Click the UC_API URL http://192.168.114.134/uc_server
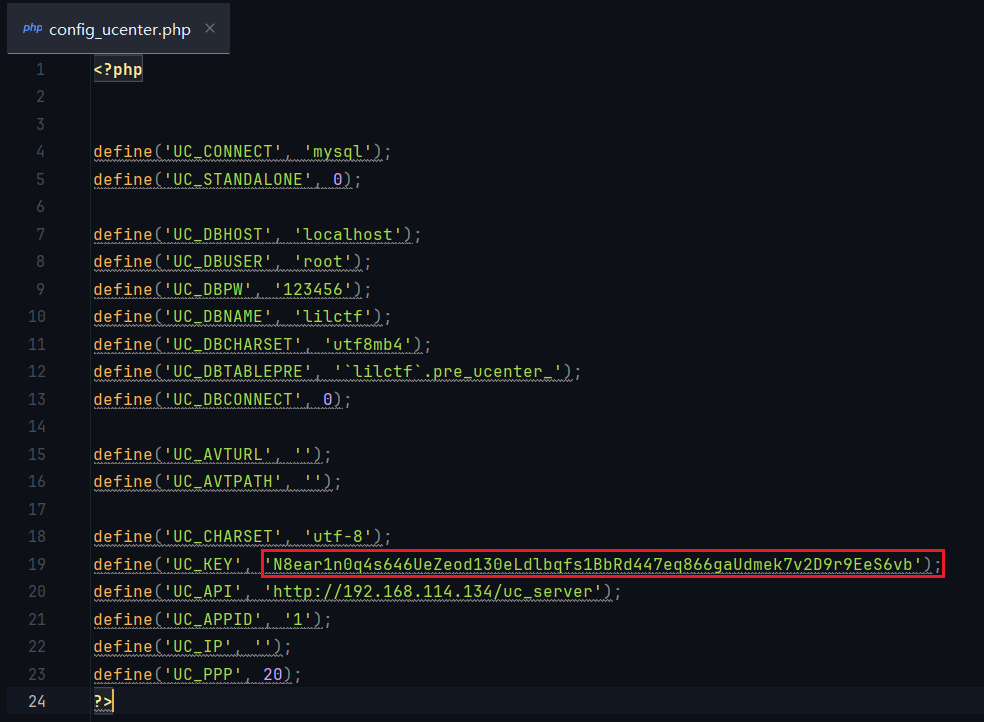Screen dimensions: 984x722 (437, 592)
